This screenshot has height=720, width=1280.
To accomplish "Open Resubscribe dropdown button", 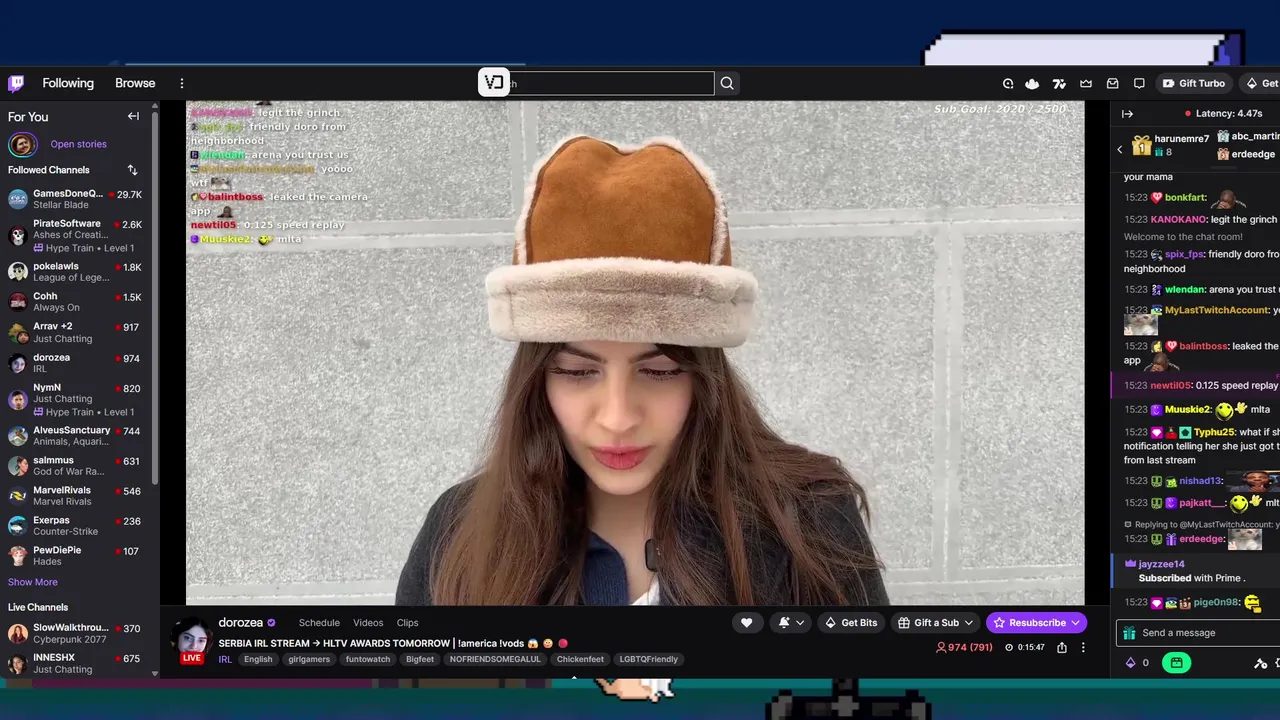I will coord(1036,623).
